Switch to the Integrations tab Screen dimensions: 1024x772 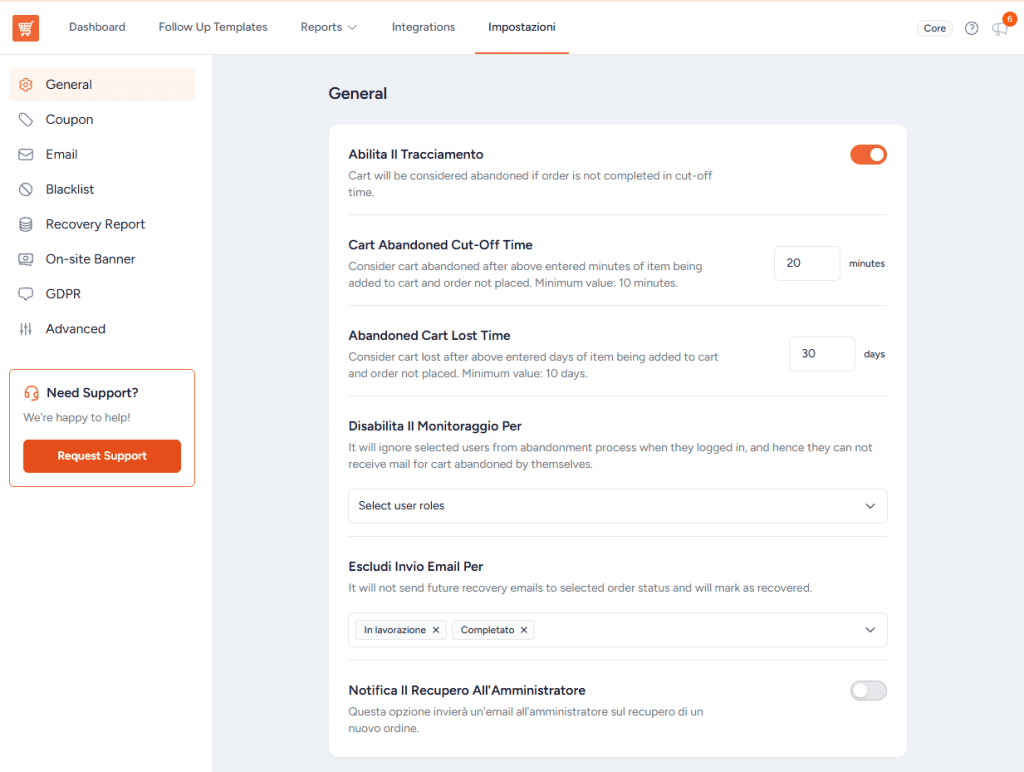[x=423, y=27]
